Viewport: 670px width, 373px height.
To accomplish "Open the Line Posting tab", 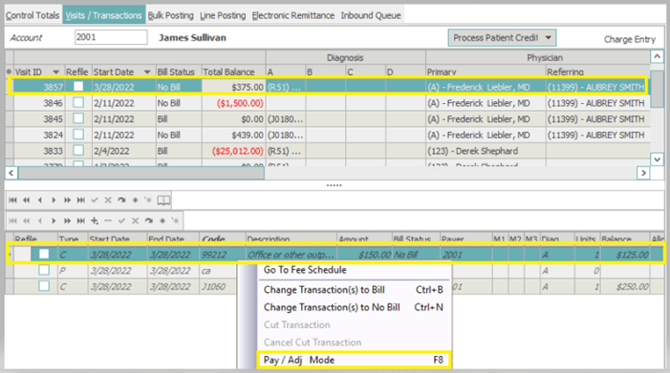I will coord(223,15).
